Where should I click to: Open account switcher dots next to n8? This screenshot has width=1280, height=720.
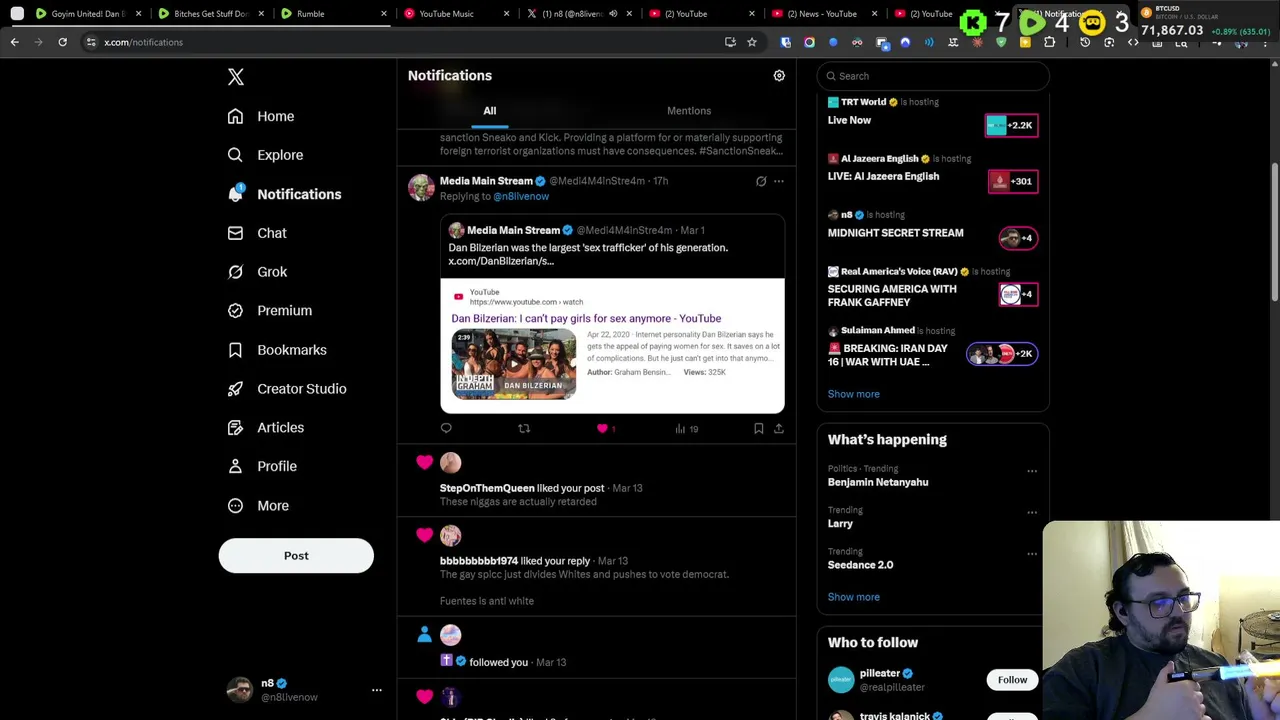[x=377, y=690]
